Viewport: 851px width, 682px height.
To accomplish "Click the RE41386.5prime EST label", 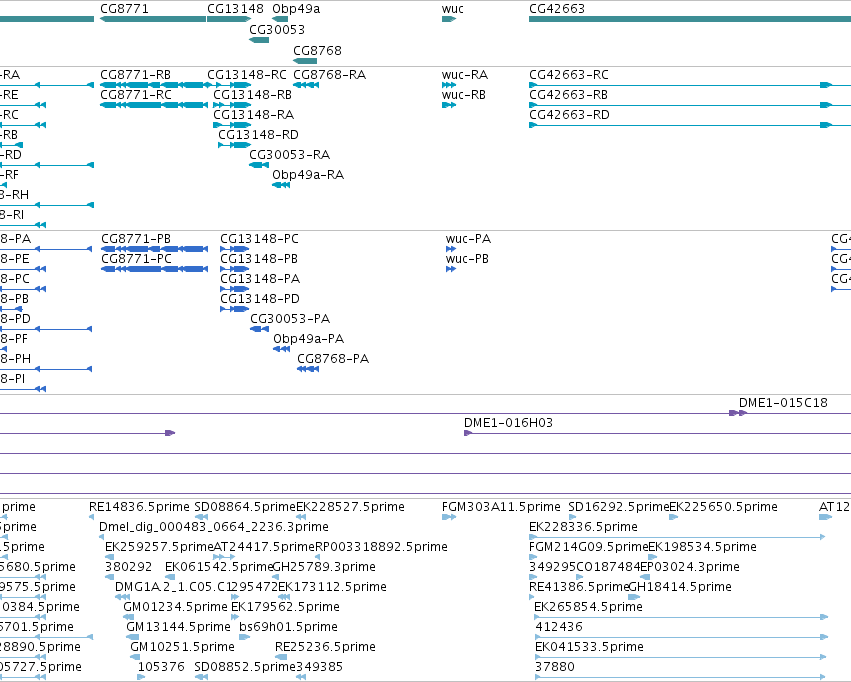I will tap(579, 587).
